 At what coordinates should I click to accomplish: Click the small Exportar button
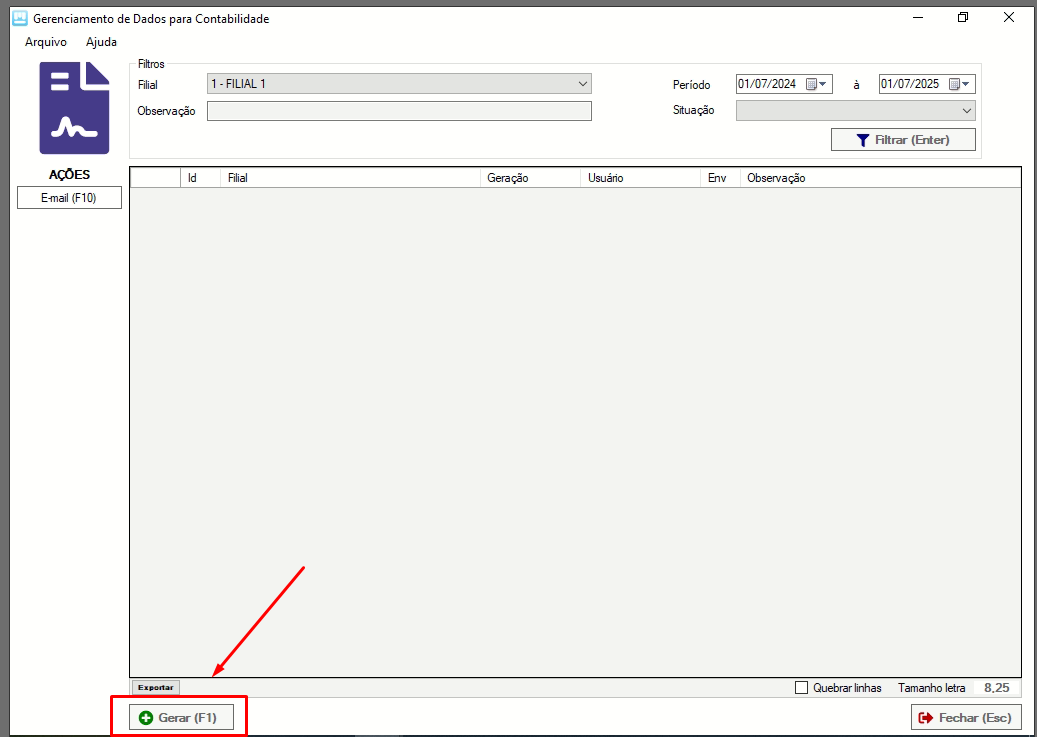[155, 688]
